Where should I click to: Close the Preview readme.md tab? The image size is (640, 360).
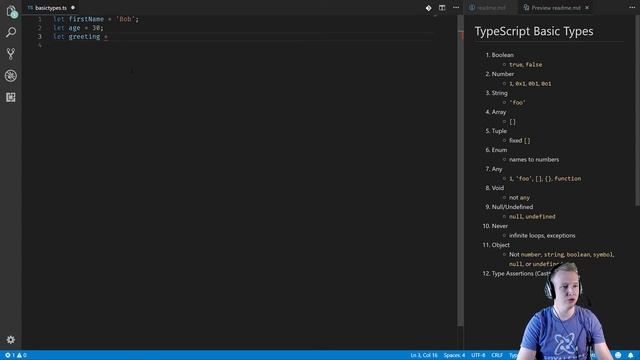tap(587, 8)
